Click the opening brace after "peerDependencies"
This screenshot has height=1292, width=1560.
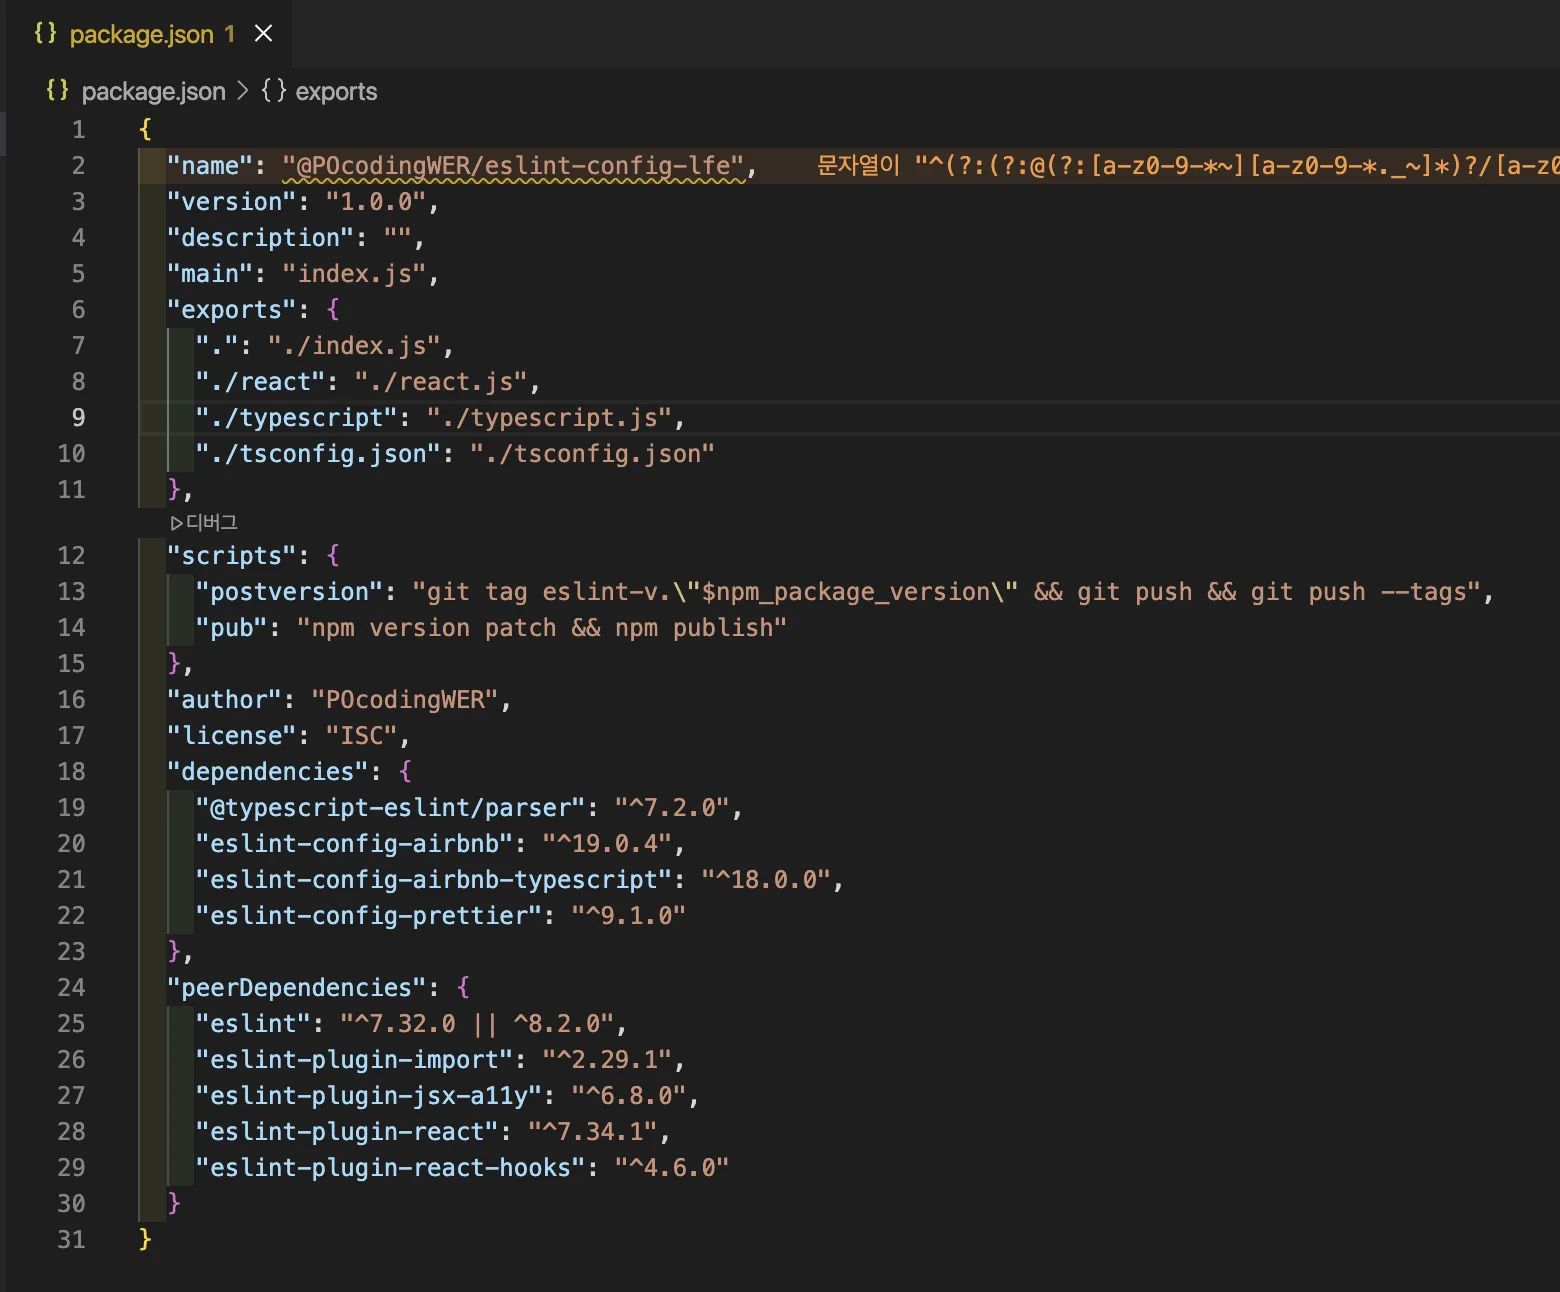(463, 987)
